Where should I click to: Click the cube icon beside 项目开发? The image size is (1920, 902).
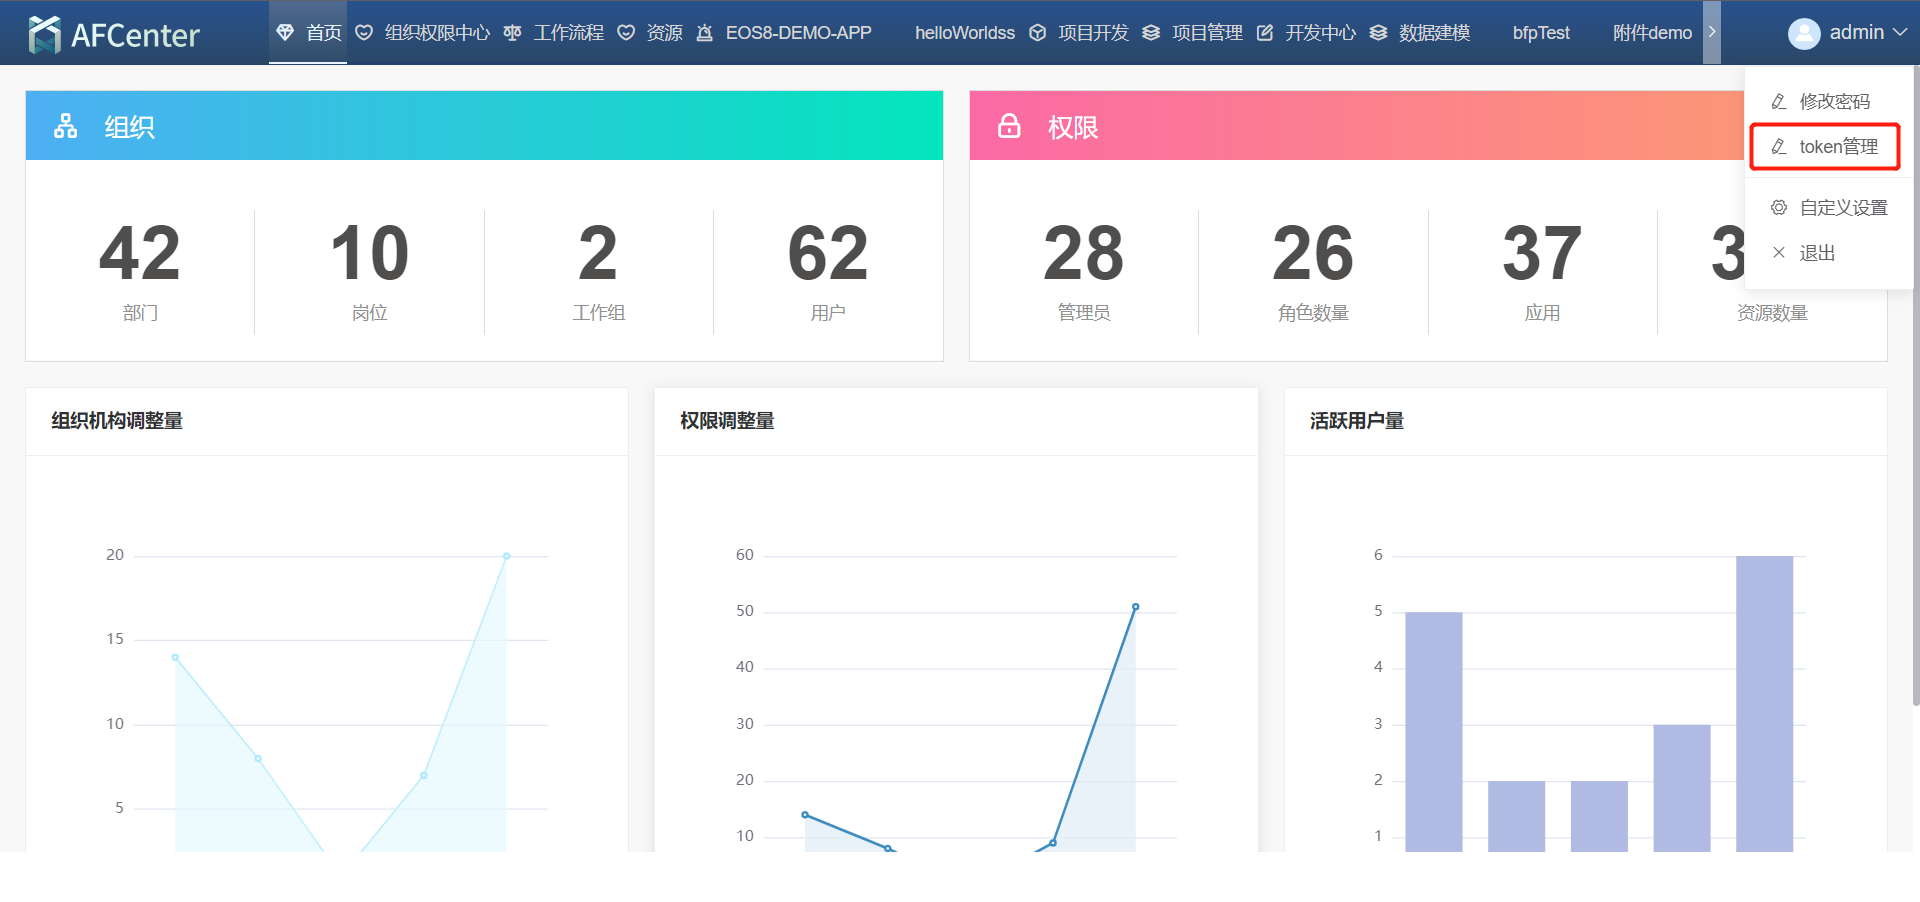point(1038,33)
